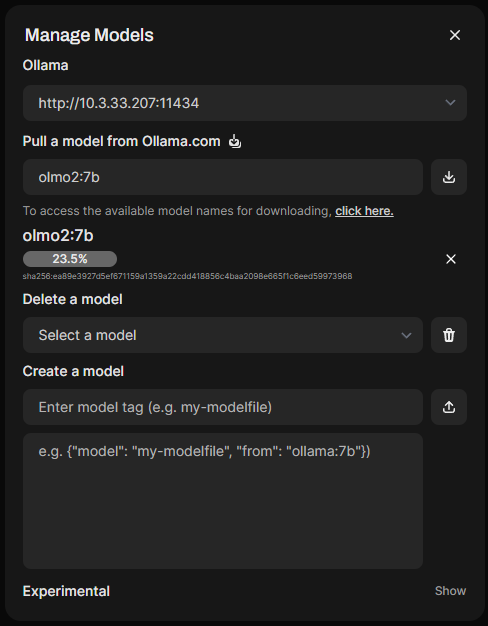Click the upload icon to create model
Screen dimensions: 488x626
tap(449, 407)
